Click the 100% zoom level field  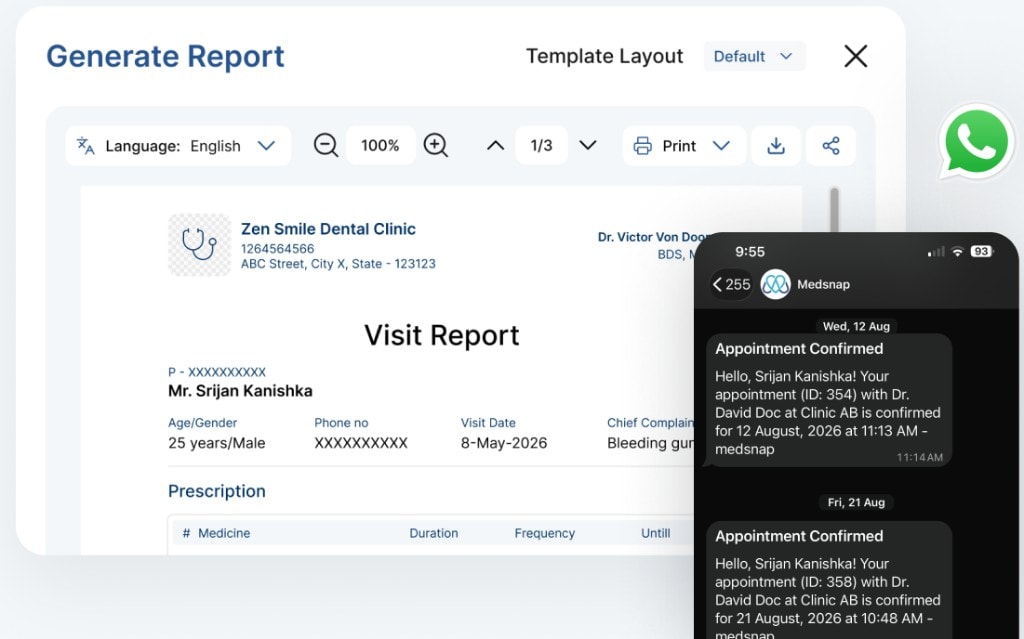coord(380,145)
